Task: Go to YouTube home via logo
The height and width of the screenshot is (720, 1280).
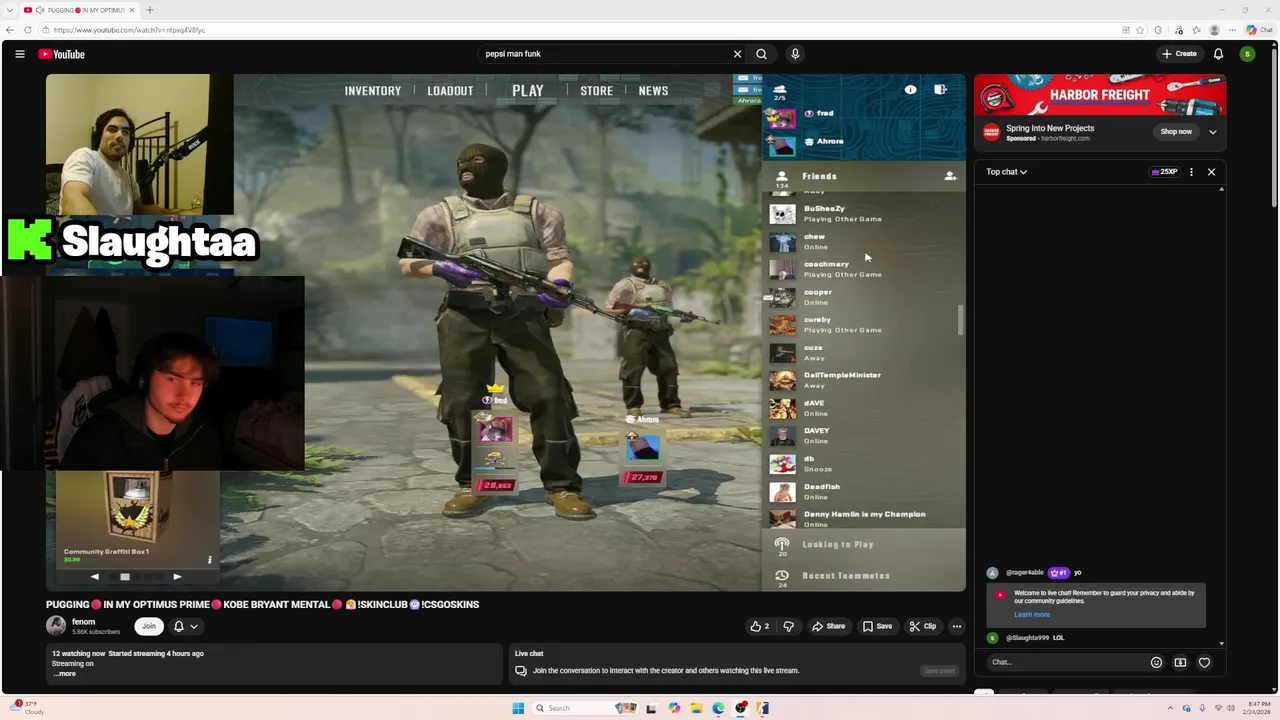Action: tap(62, 54)
